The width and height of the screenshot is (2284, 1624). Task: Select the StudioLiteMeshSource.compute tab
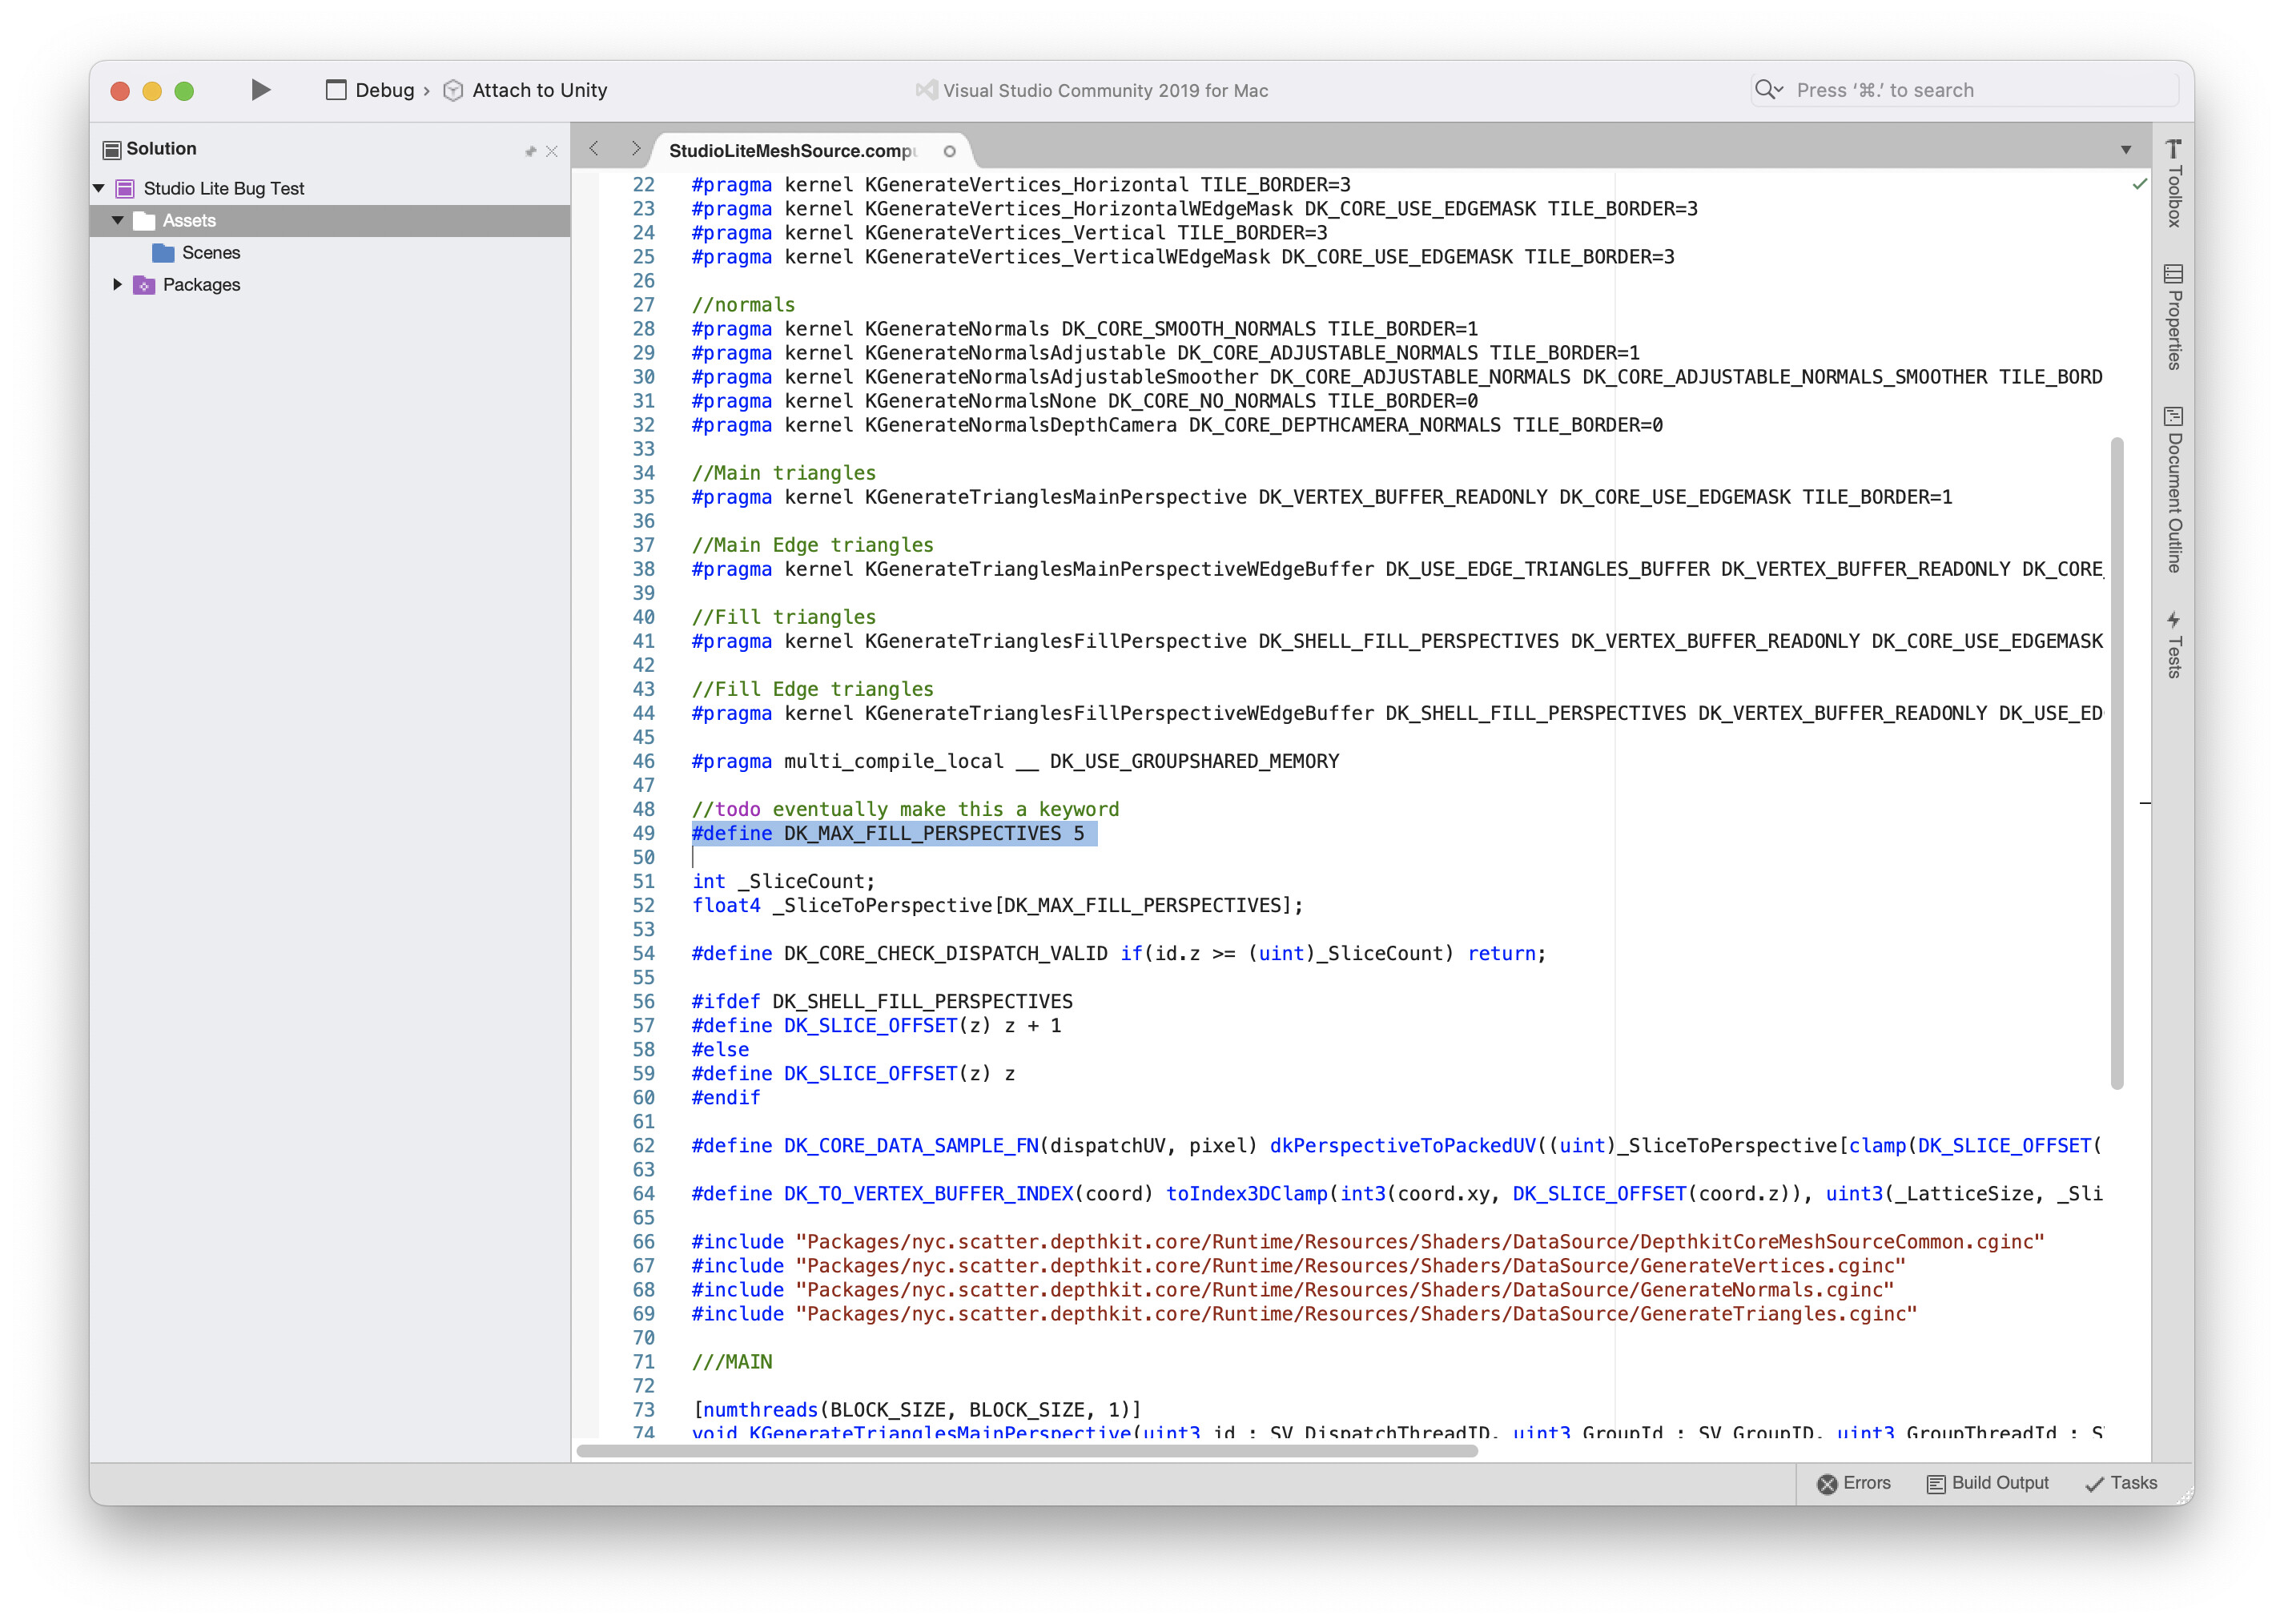click(791, 151)
